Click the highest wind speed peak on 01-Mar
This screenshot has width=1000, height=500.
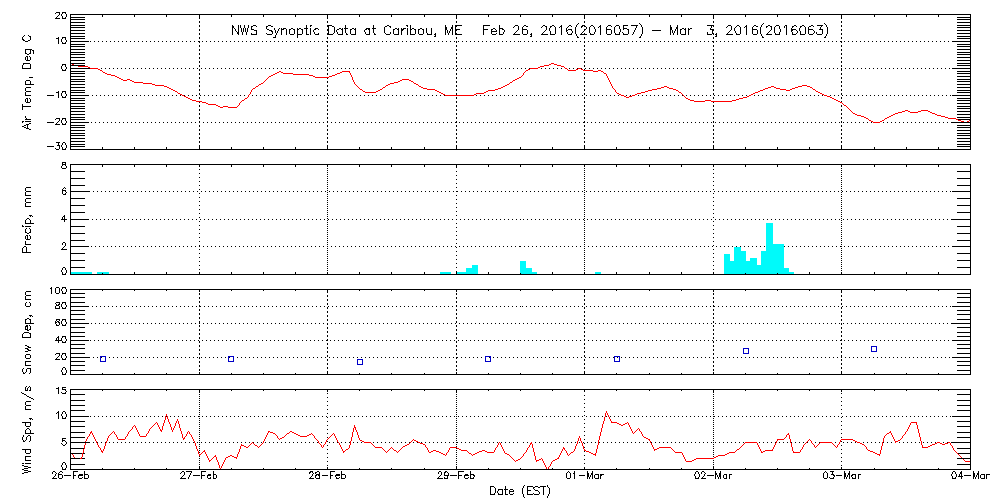(606, 412)
